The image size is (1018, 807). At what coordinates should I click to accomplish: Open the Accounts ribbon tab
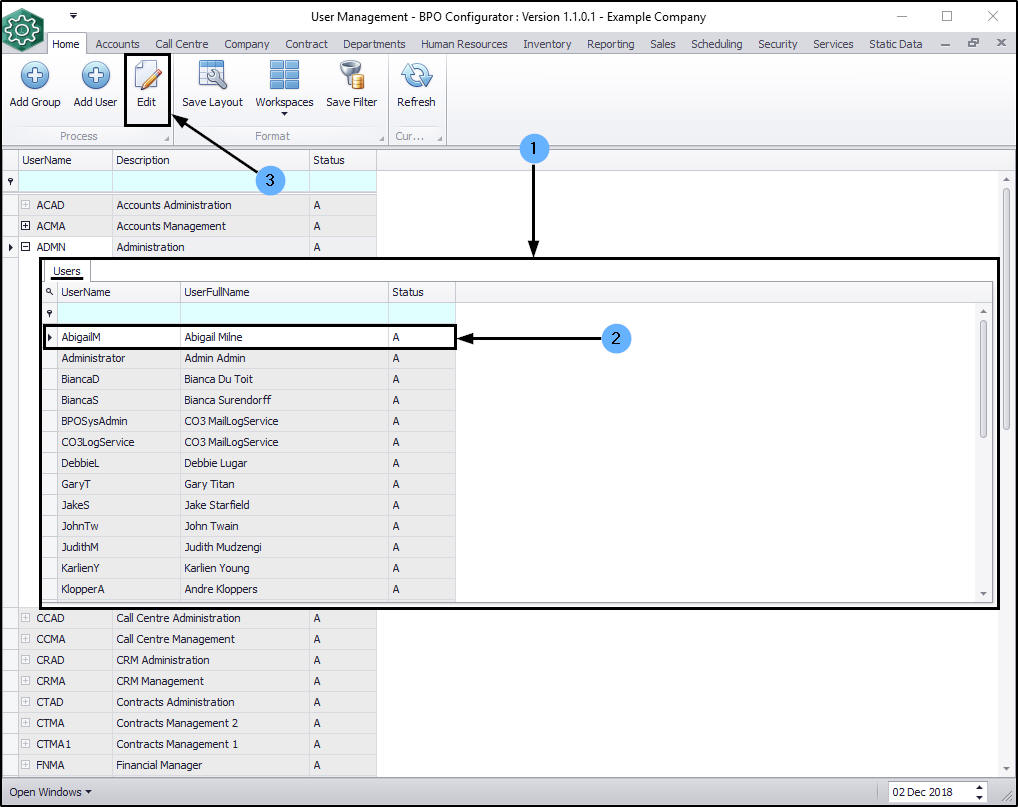pyautogui.click(x=118, y=43)
